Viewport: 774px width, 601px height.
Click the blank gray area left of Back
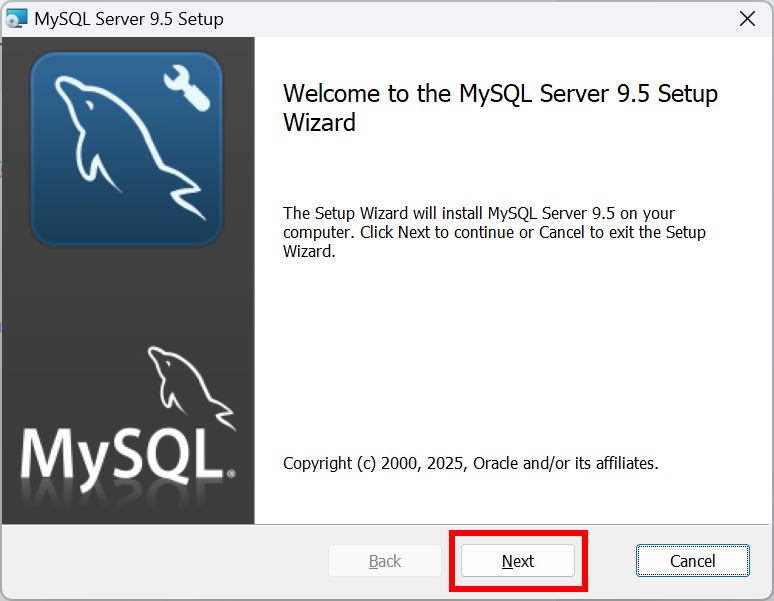click(165, 562)
